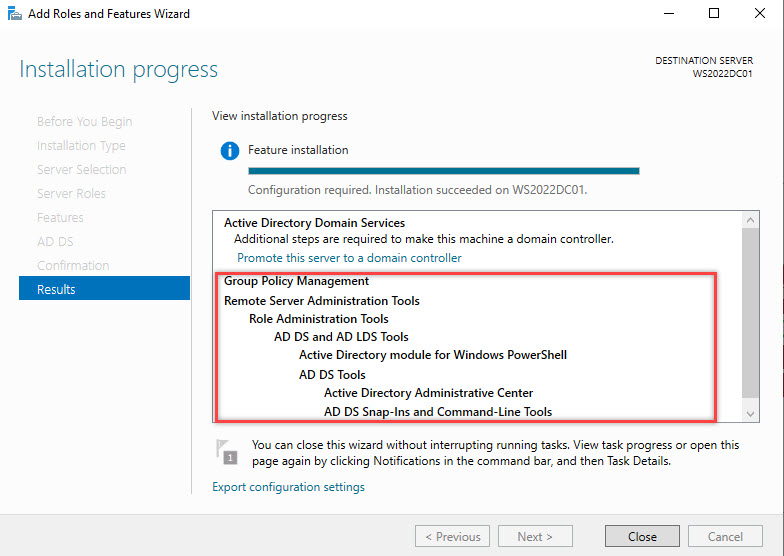Select the Before You Begin step
Screen dimensions: 784x556
tap(84, 122)
